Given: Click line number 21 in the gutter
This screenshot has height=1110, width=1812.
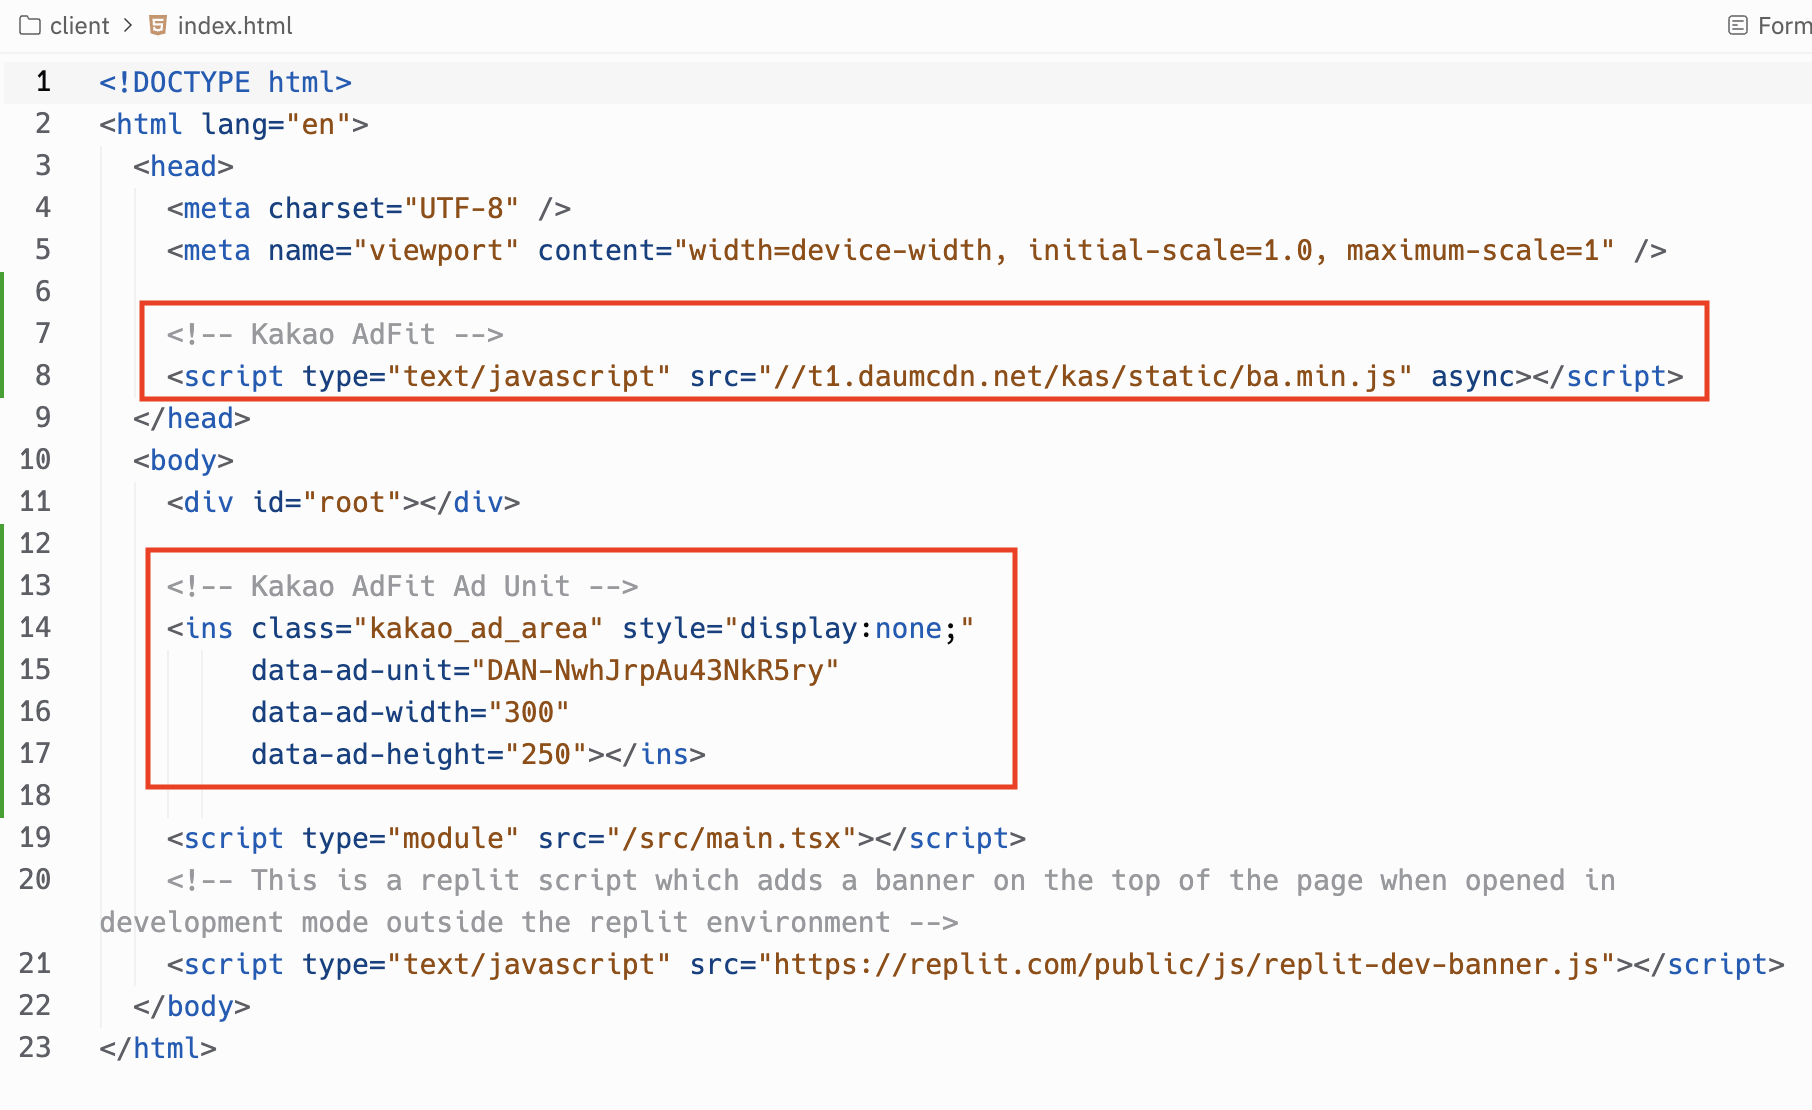Looking at the screenshot, I should 35,964.
